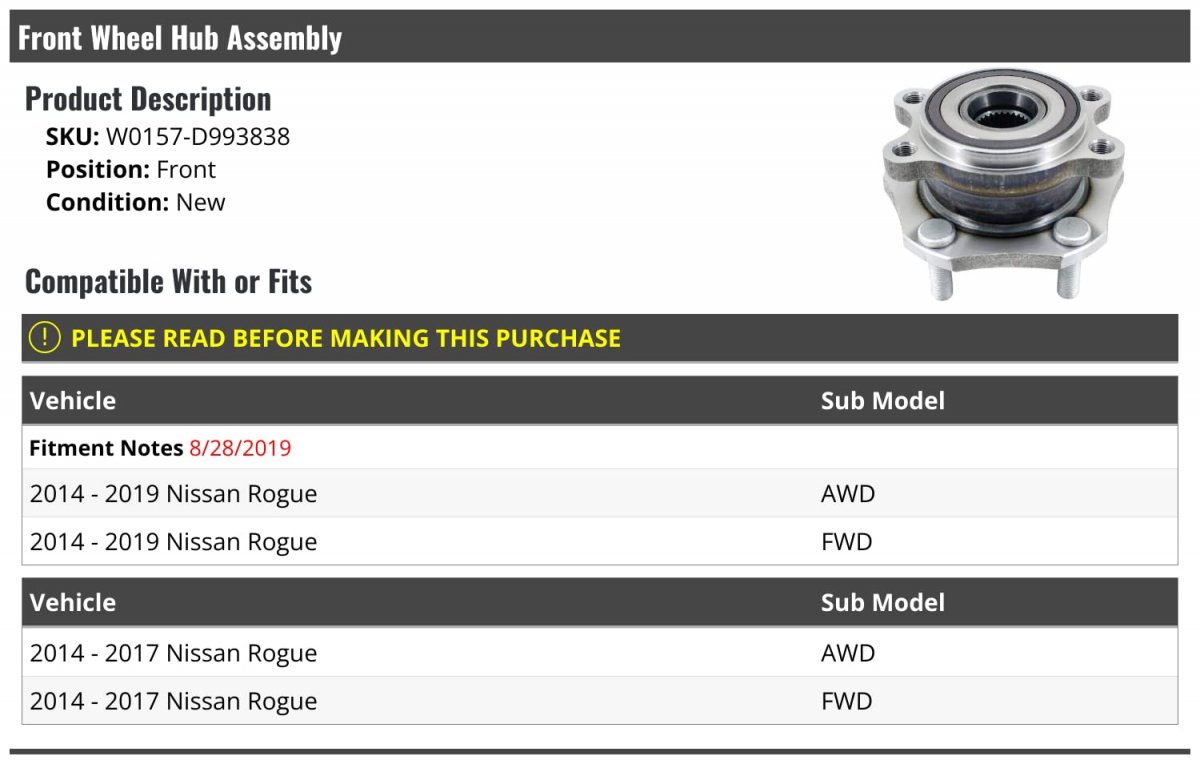The image size is (1200, 764).
Task: Click the wheel hub product image
Action: click(1003, 187)
